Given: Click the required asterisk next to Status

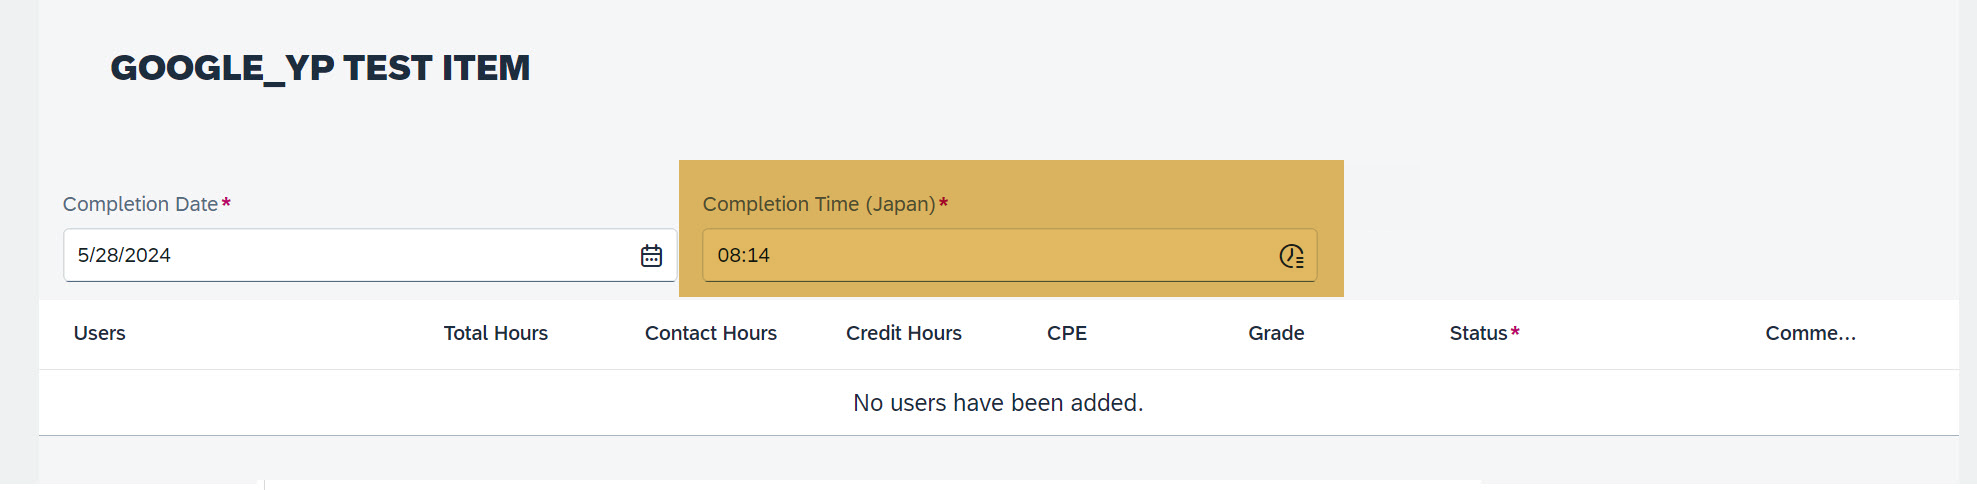Looking at the screenshot, I should (1515, 332).
